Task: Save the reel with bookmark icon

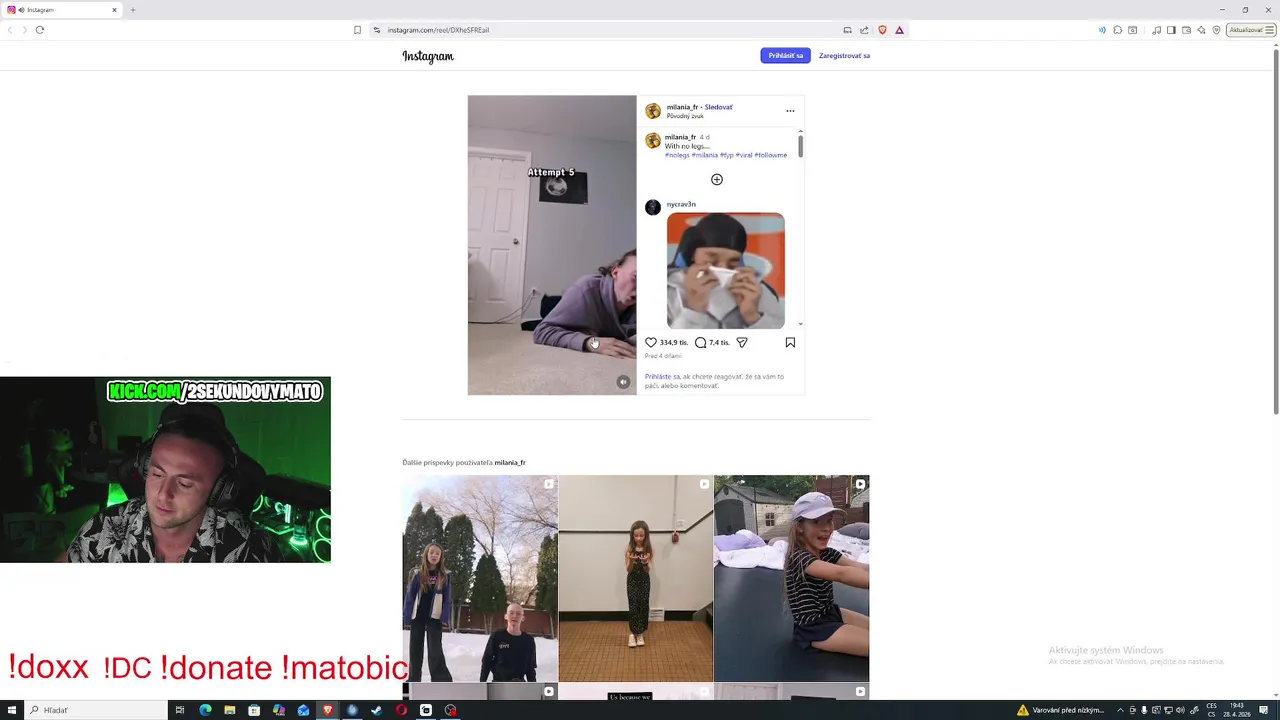Action: pyautogui.click(x=790, y=342)
